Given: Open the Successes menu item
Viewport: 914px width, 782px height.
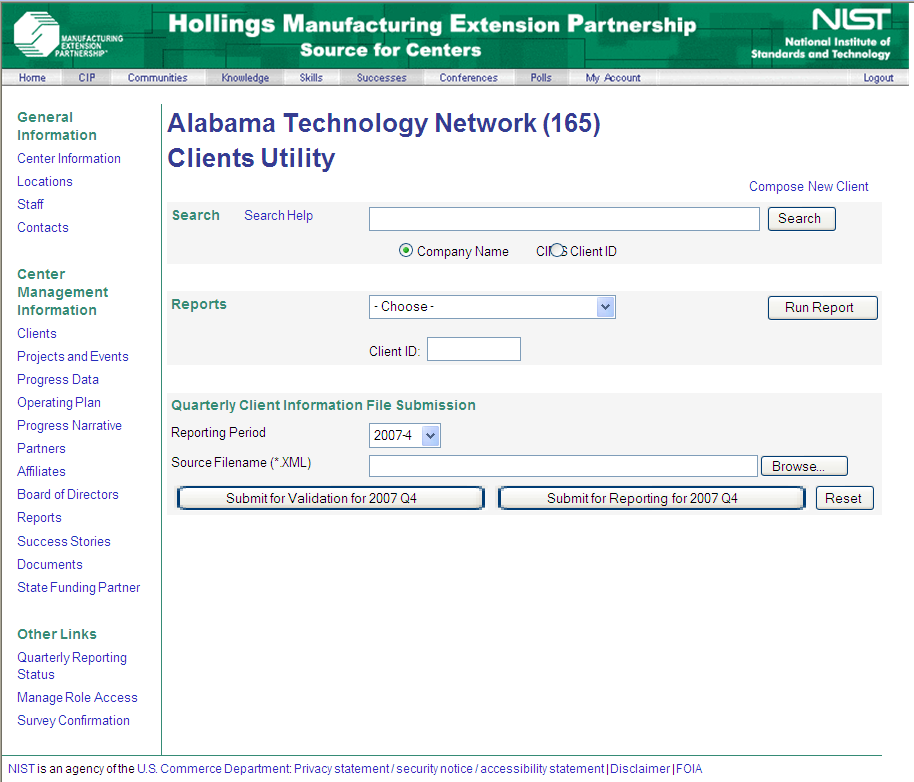Looking at the screenshot, I should (381, 78).
